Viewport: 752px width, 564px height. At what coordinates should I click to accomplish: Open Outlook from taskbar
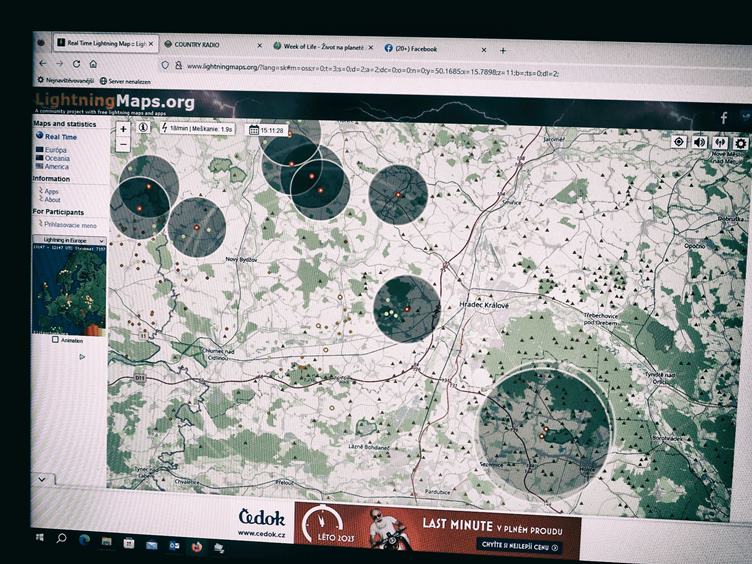click(174, 546)
